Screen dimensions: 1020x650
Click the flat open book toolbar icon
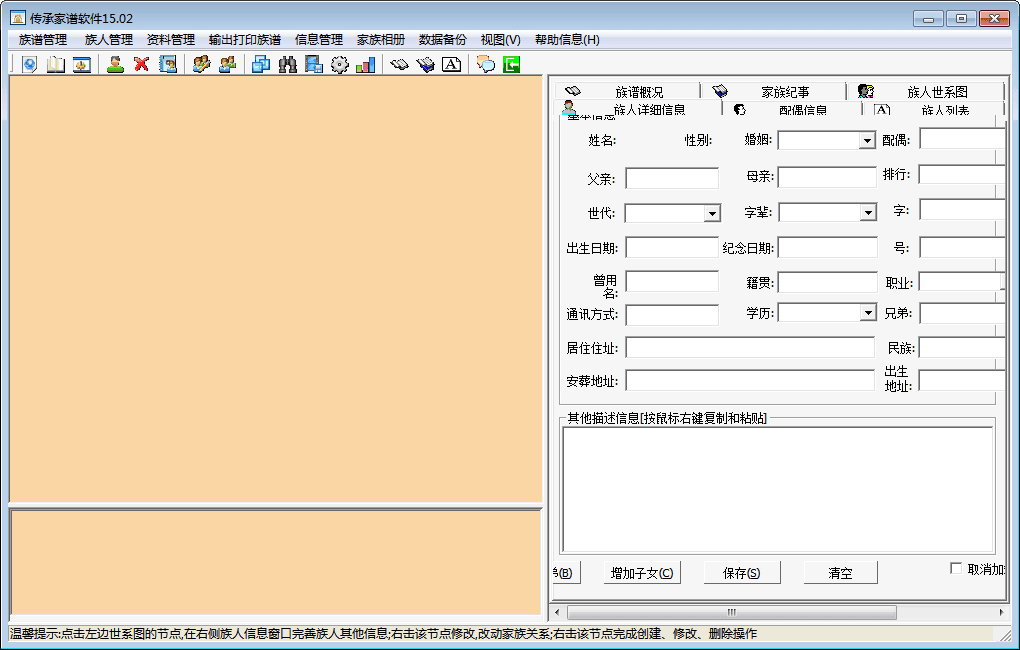pos(399,64)
